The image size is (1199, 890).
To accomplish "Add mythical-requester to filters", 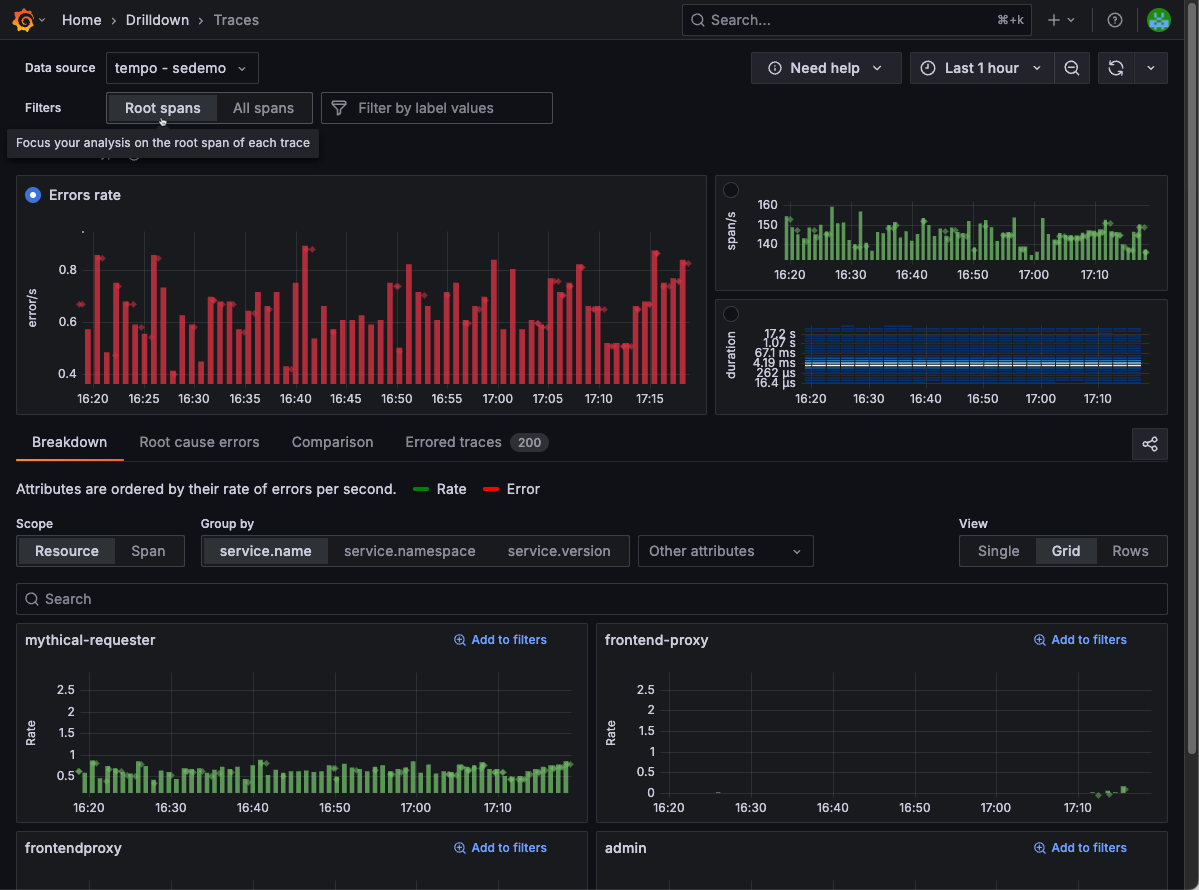I will [x=500, y=640].
